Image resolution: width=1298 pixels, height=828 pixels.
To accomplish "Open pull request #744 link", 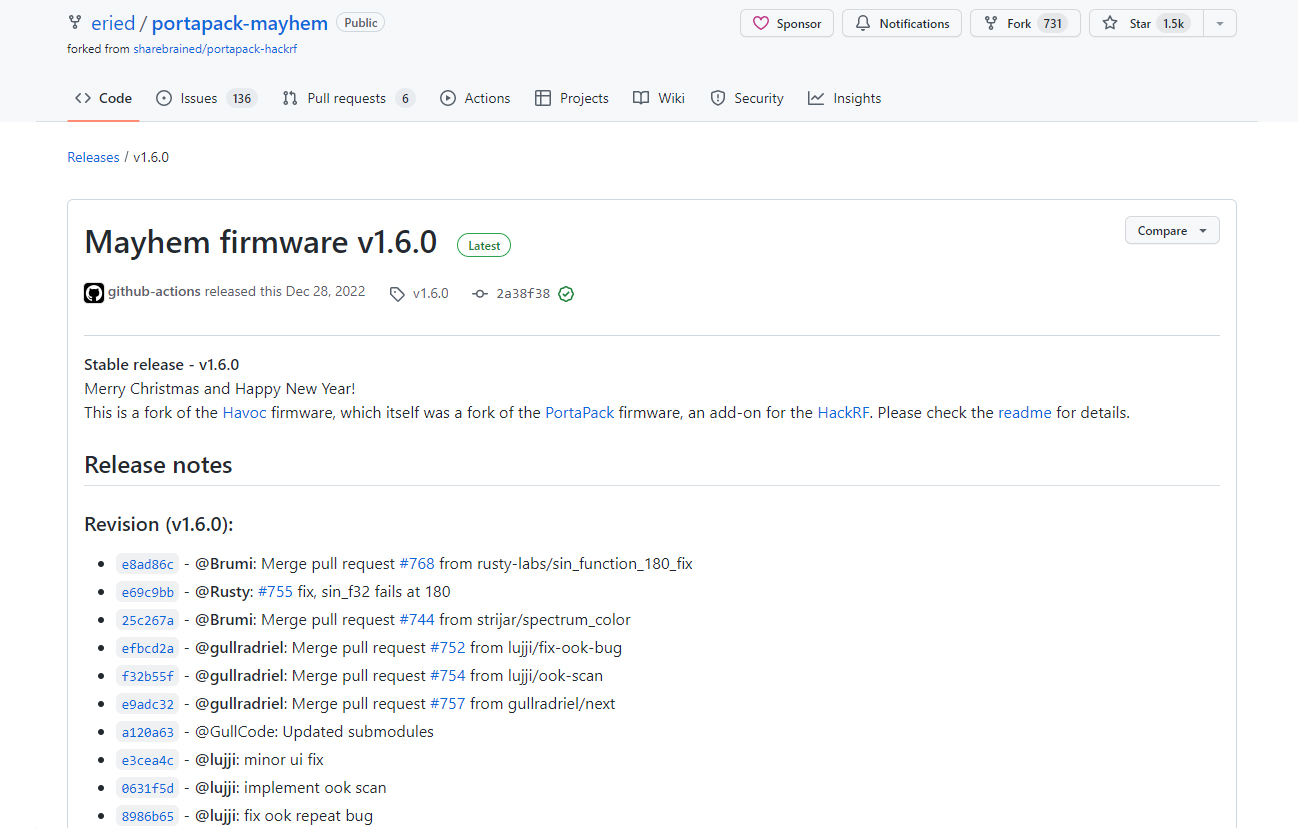I will click(417, 619).
